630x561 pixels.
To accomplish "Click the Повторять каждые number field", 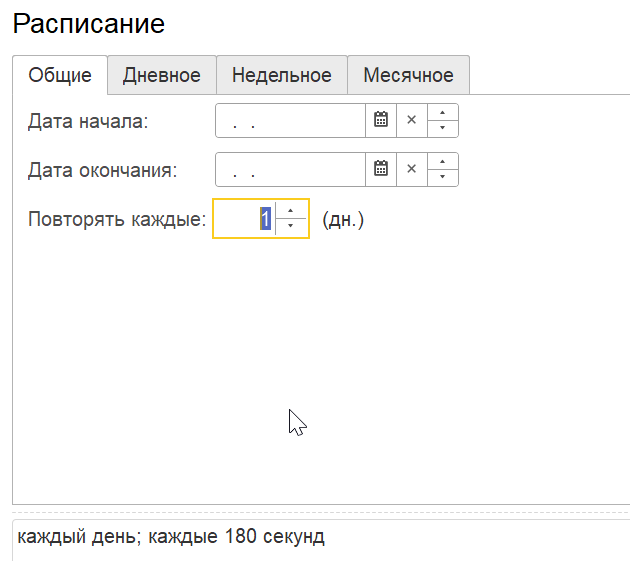I will [245, 219].
